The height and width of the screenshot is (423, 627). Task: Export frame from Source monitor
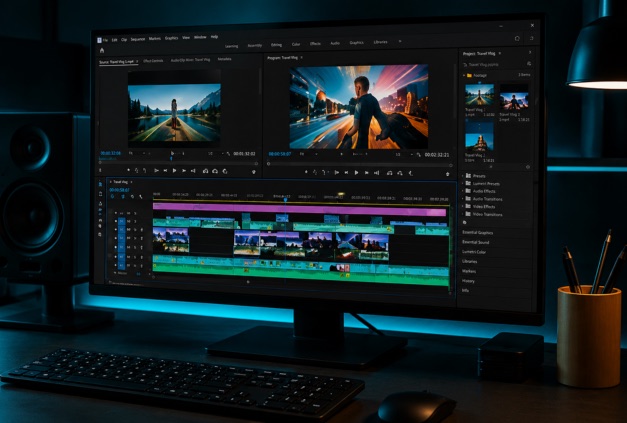point(225,171)
